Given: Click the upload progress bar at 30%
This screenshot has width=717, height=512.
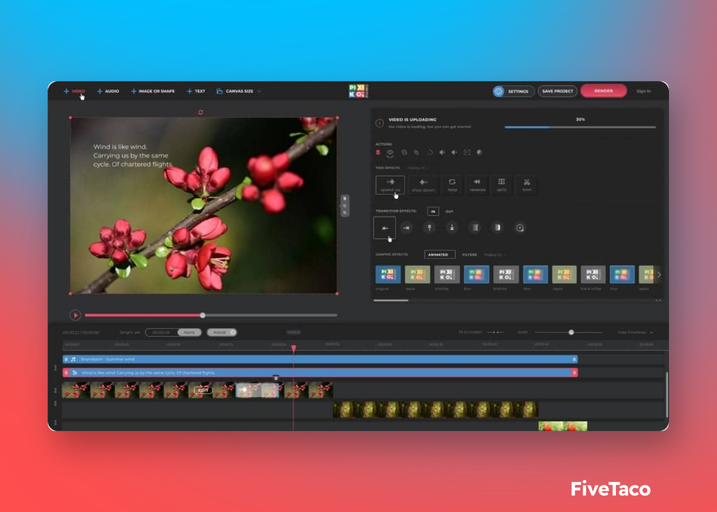Looking at the screenshot, I should click(580, 127).
